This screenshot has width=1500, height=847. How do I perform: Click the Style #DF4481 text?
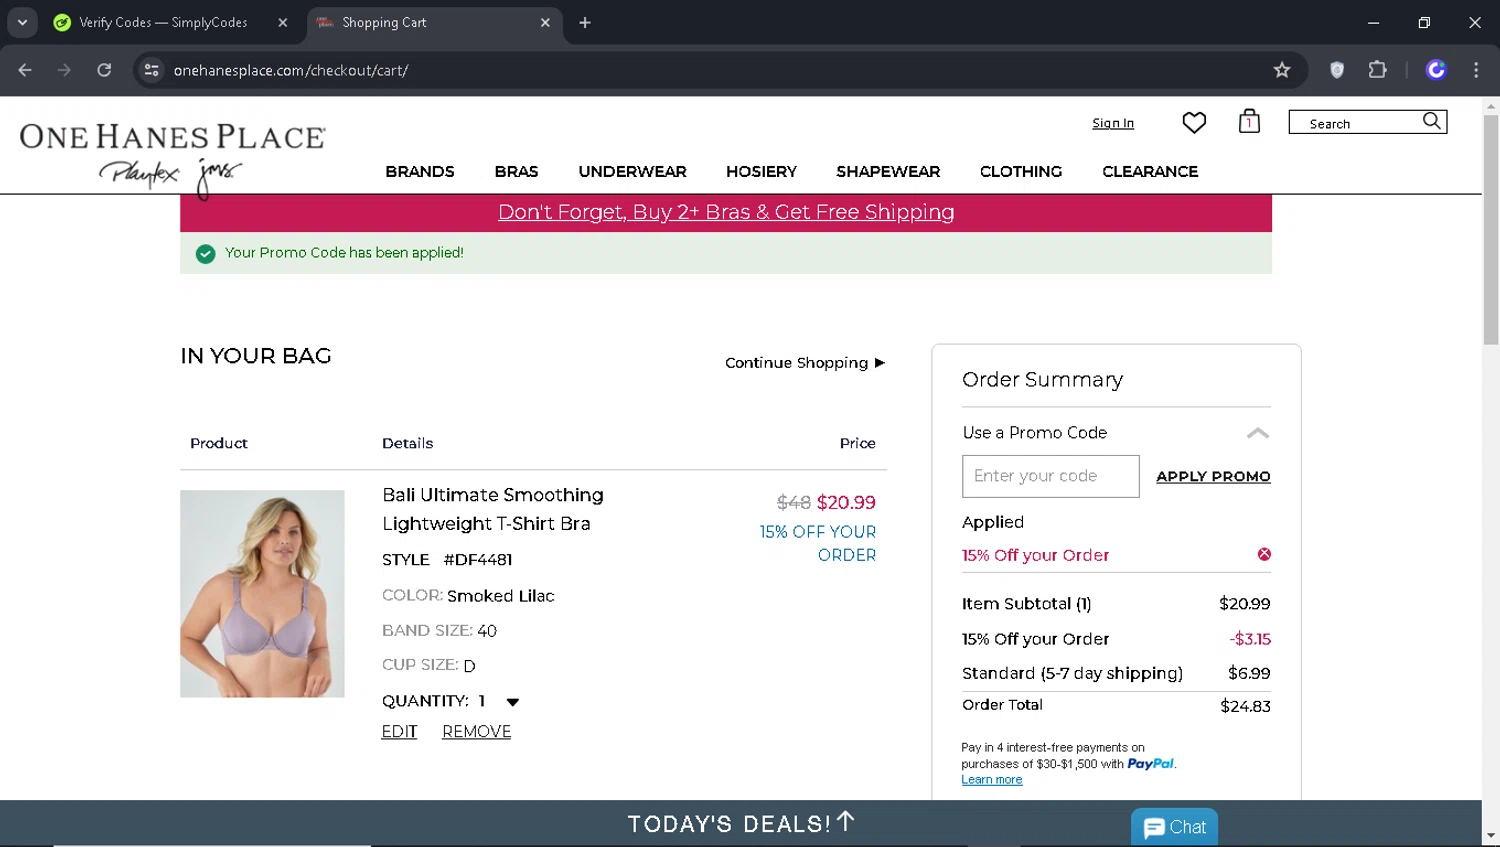[447, 560]
